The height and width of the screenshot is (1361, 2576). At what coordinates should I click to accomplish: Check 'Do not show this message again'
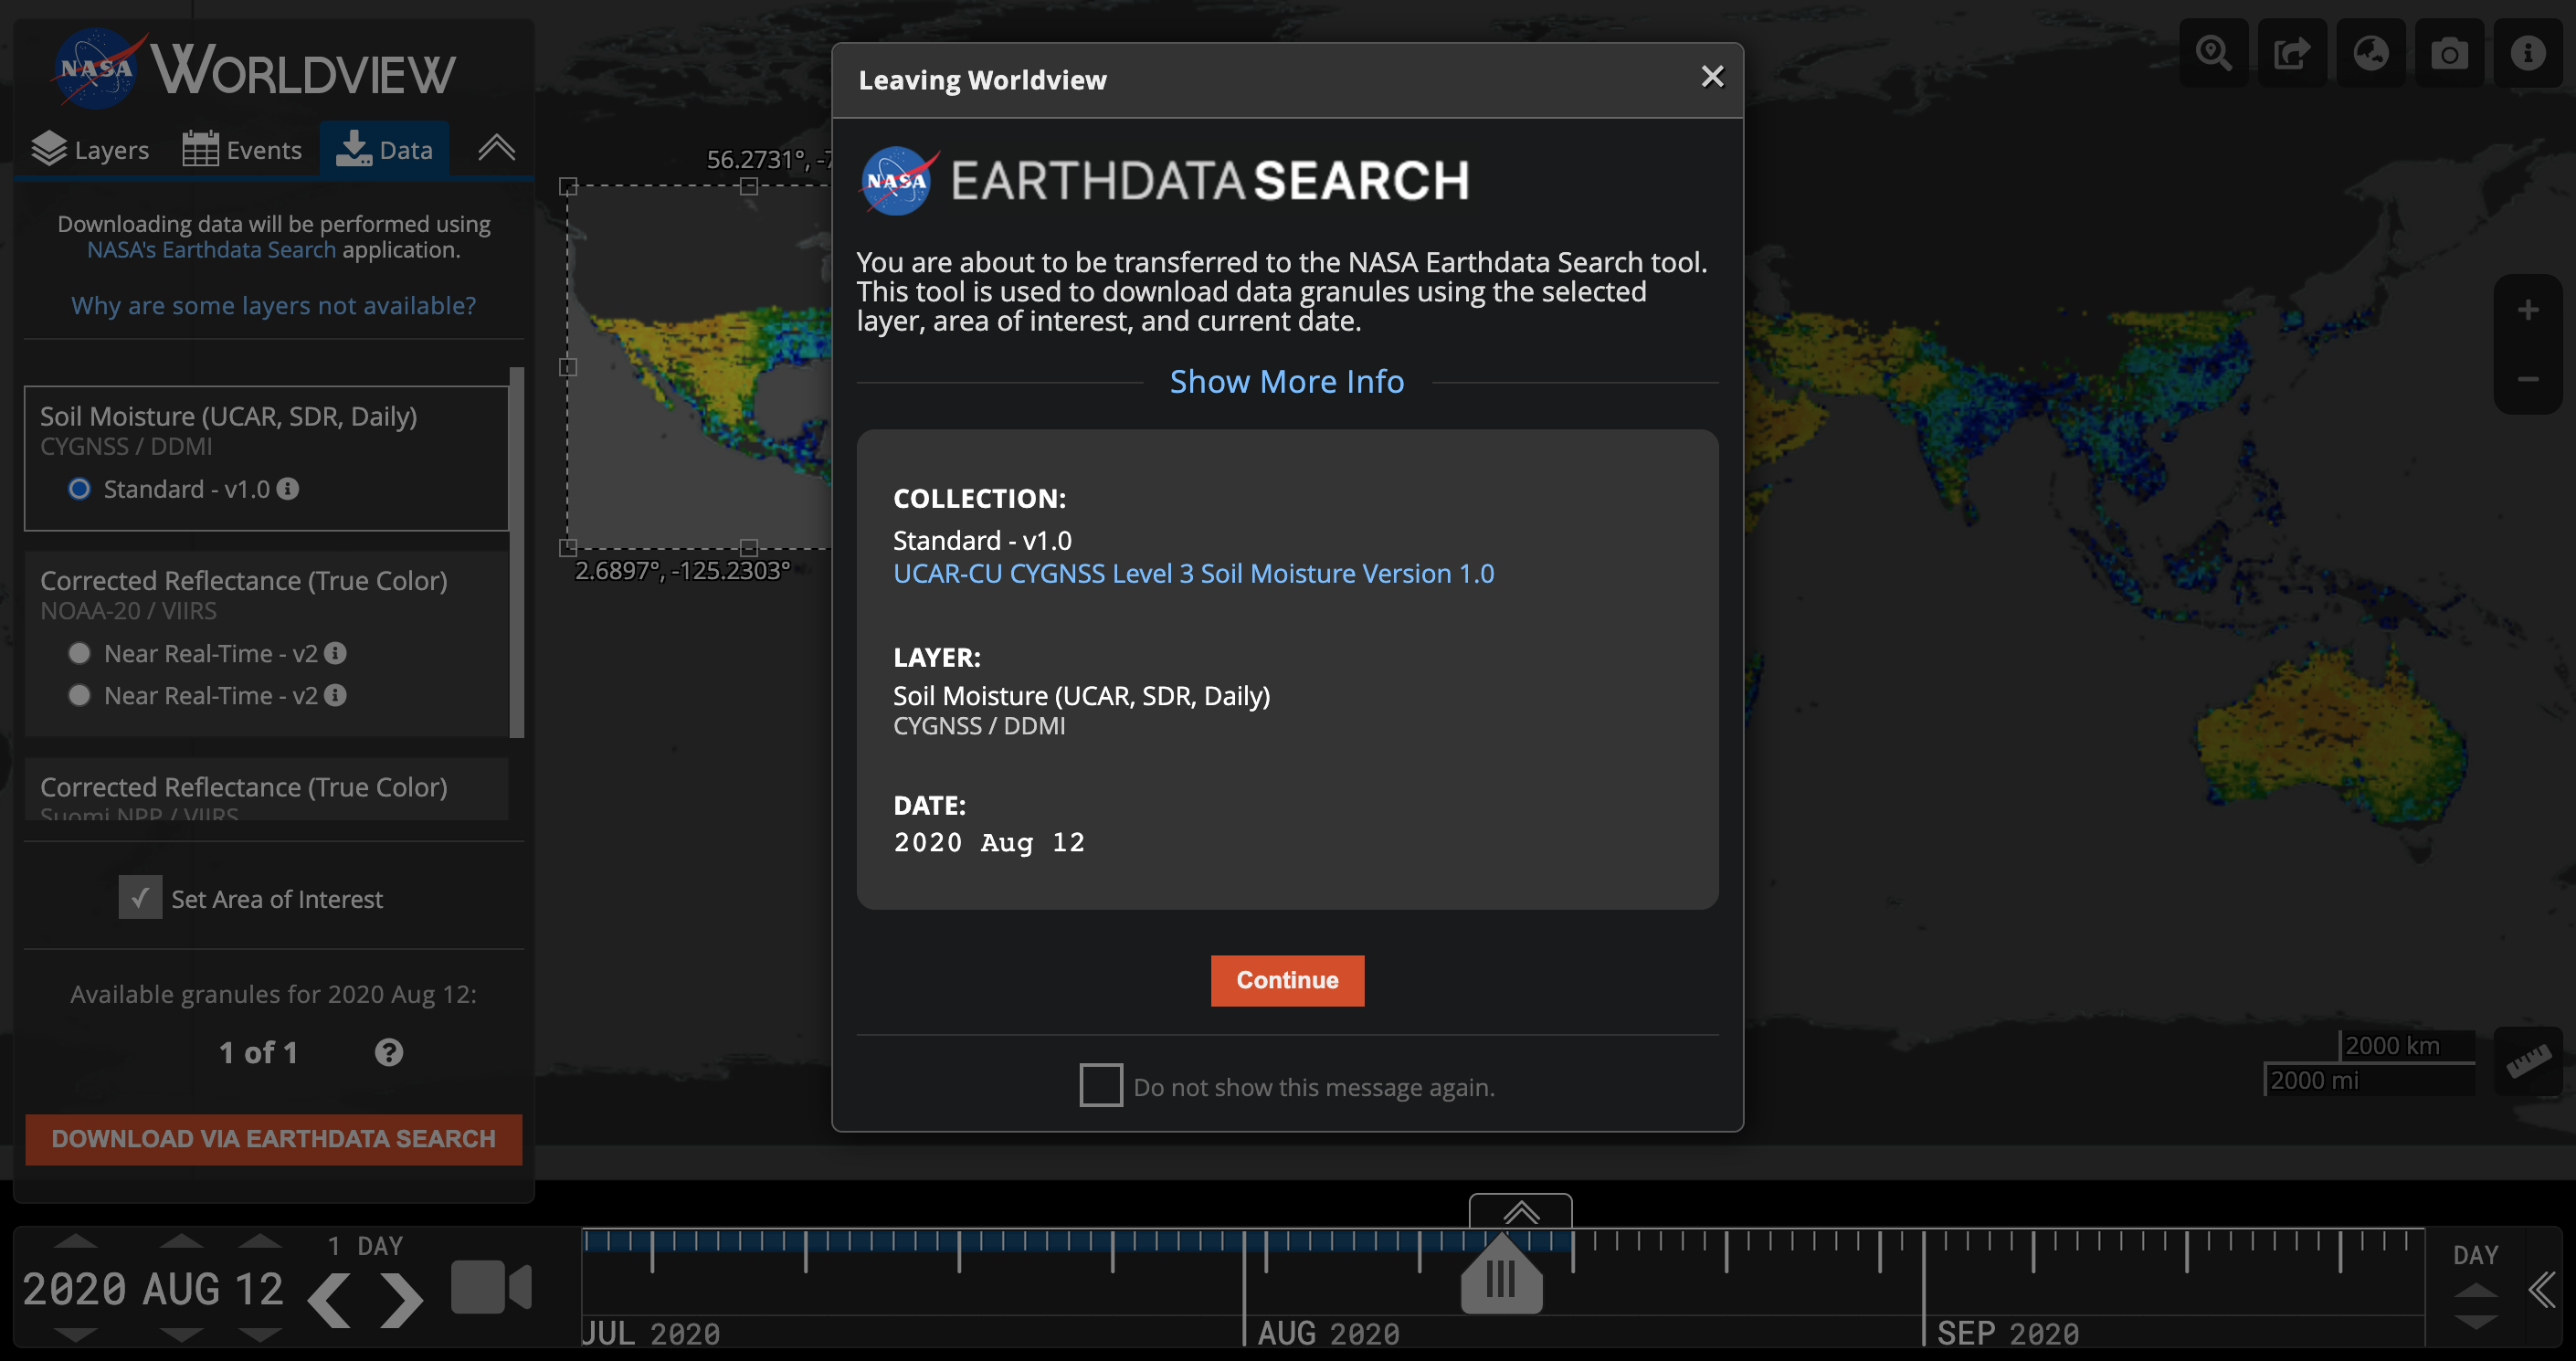[1101, 1085]
